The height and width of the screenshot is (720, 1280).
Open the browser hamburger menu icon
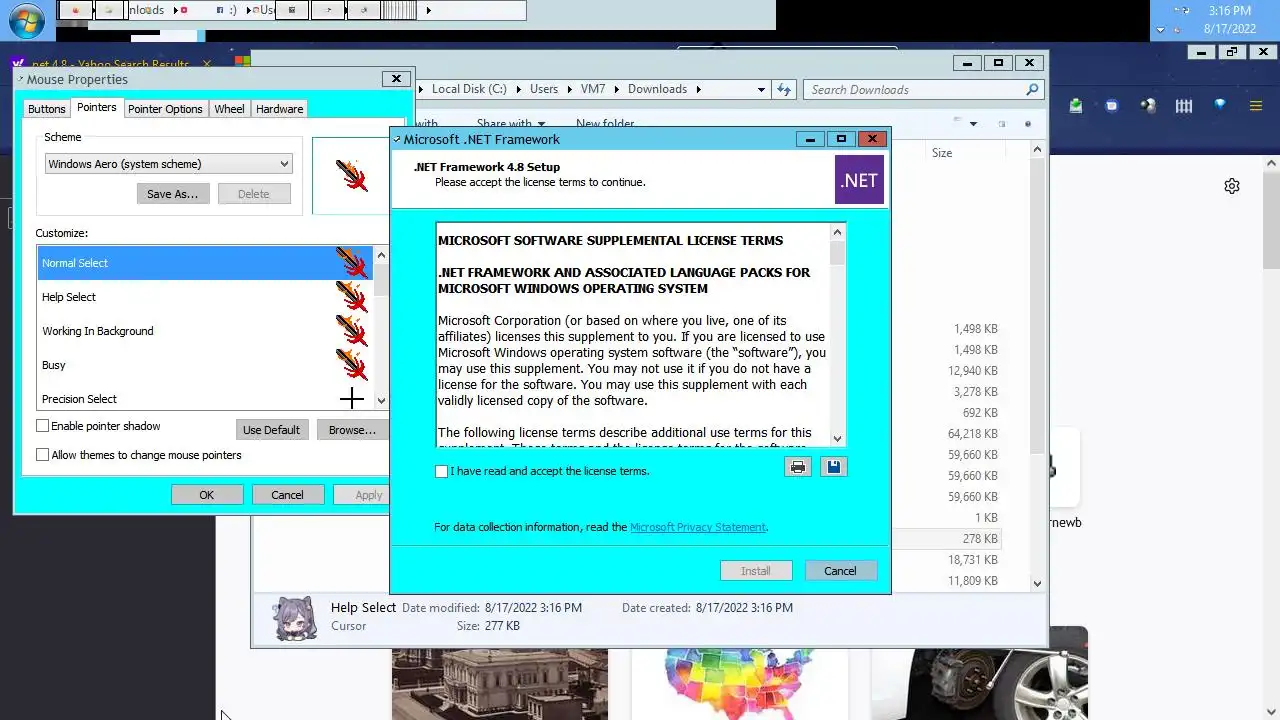[1257, 105]
